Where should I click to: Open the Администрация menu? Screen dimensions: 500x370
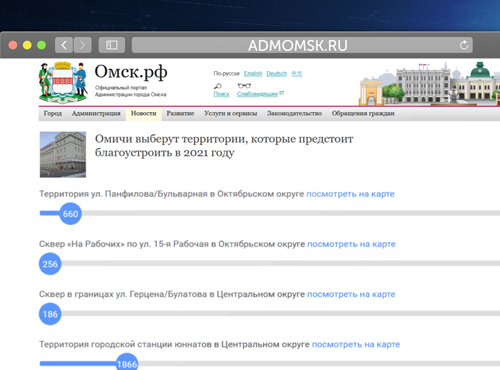tap(96, 114)
